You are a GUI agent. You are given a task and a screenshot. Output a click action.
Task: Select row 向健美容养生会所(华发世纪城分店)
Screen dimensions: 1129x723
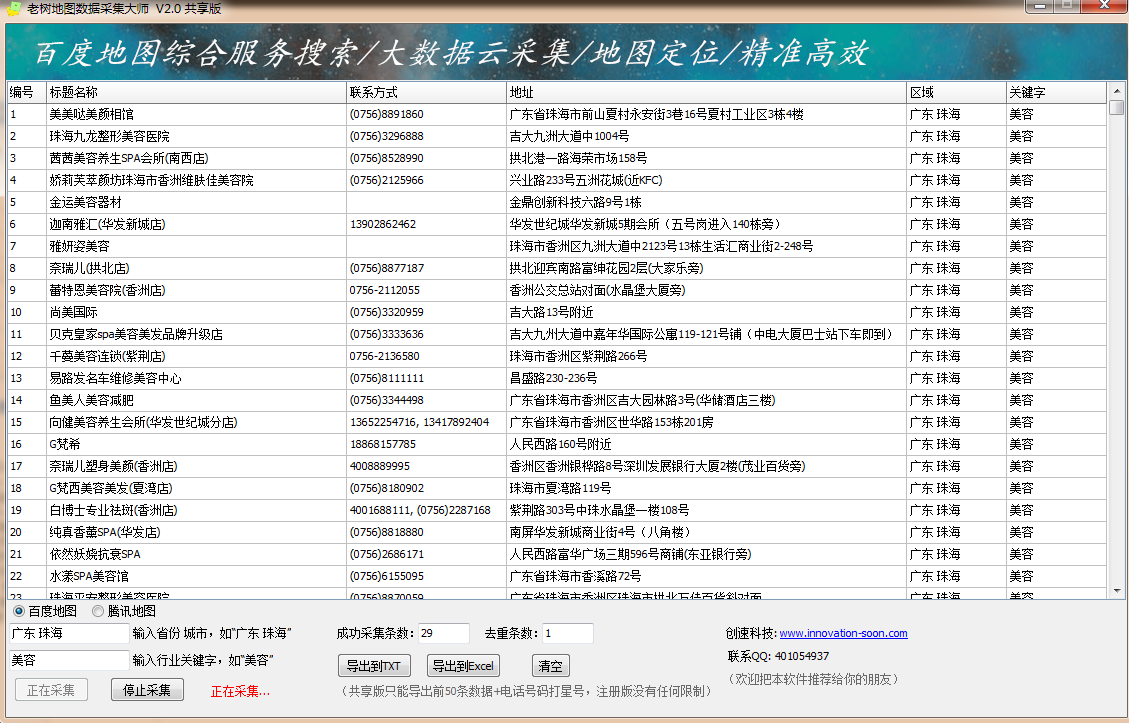coord(557,423)
